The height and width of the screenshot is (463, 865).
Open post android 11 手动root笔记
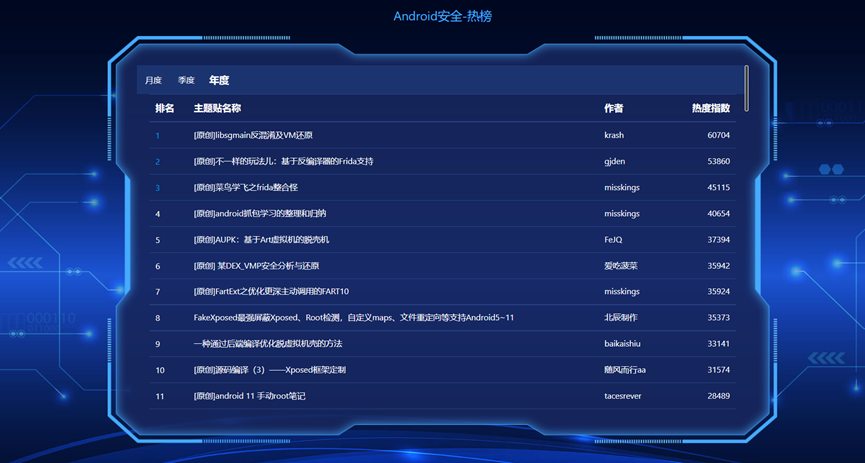pos(249,396)
